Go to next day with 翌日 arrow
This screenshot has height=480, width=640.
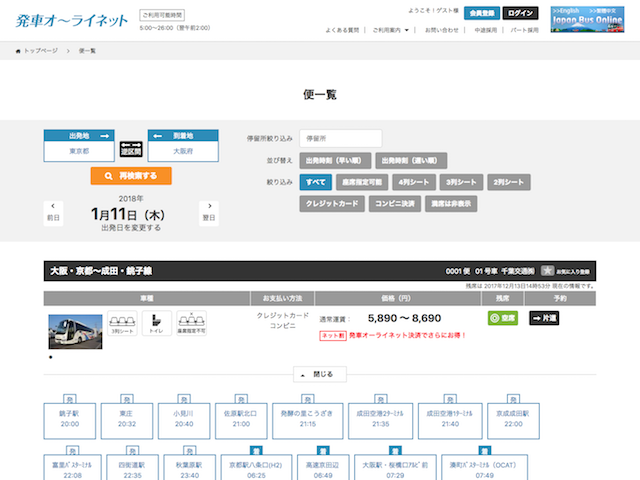click(x=209, y=213)
